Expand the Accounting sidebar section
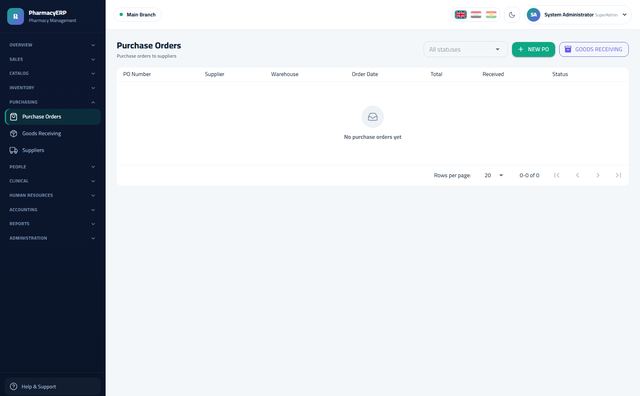 (53, 209)
